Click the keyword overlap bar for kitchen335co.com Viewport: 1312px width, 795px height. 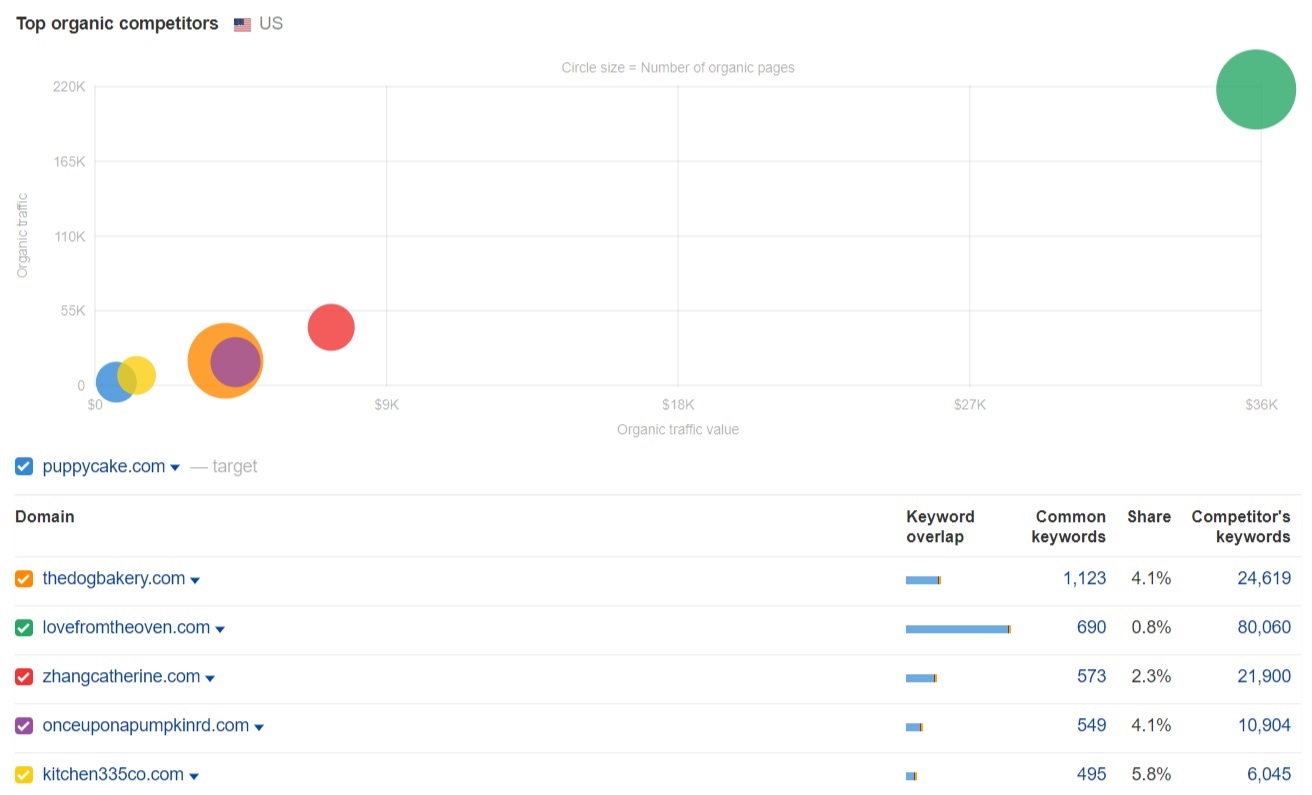point(911,776)
